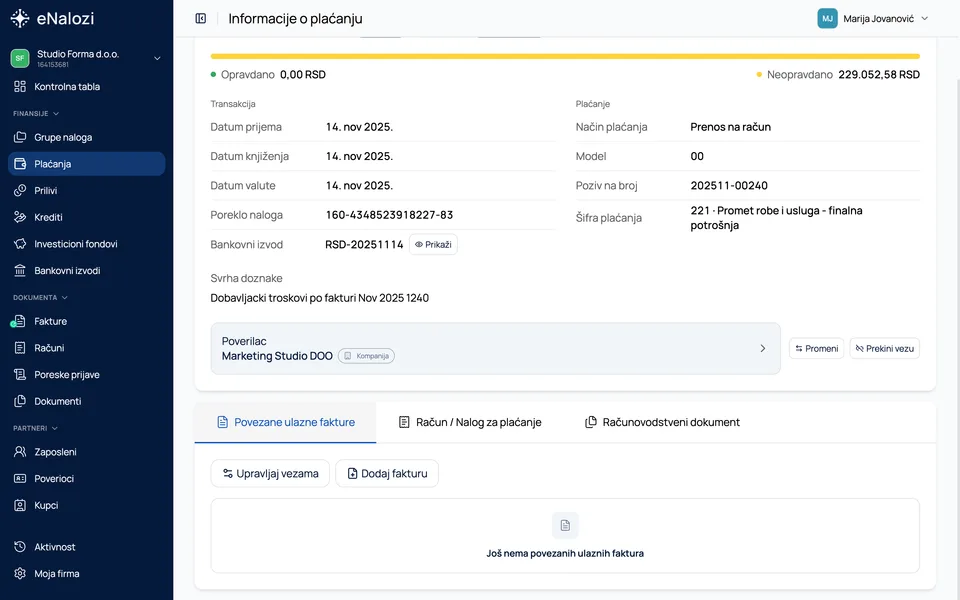The width and height of the screenshot is (960, 600).
Task: Open Kontrolna tabla from sidebar
Action: (86, 86)
